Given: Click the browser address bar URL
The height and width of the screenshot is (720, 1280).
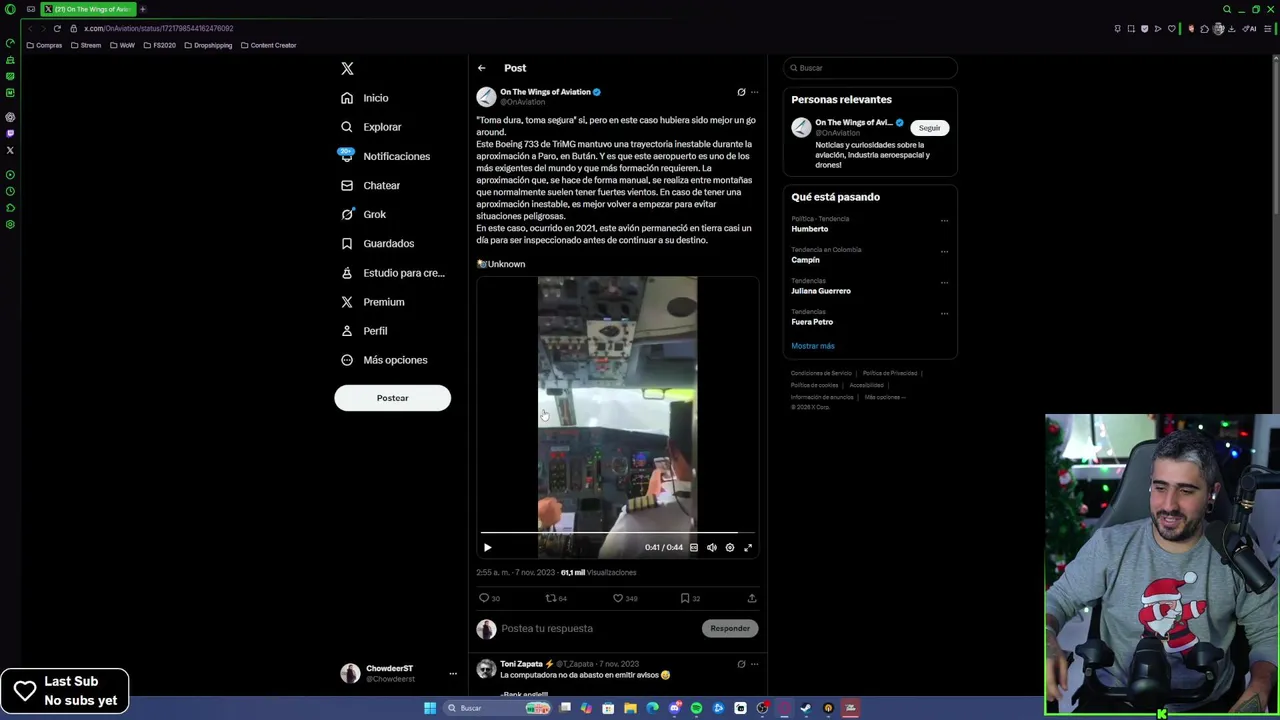Looking at the screenshot, I should (x=158, y=29).
